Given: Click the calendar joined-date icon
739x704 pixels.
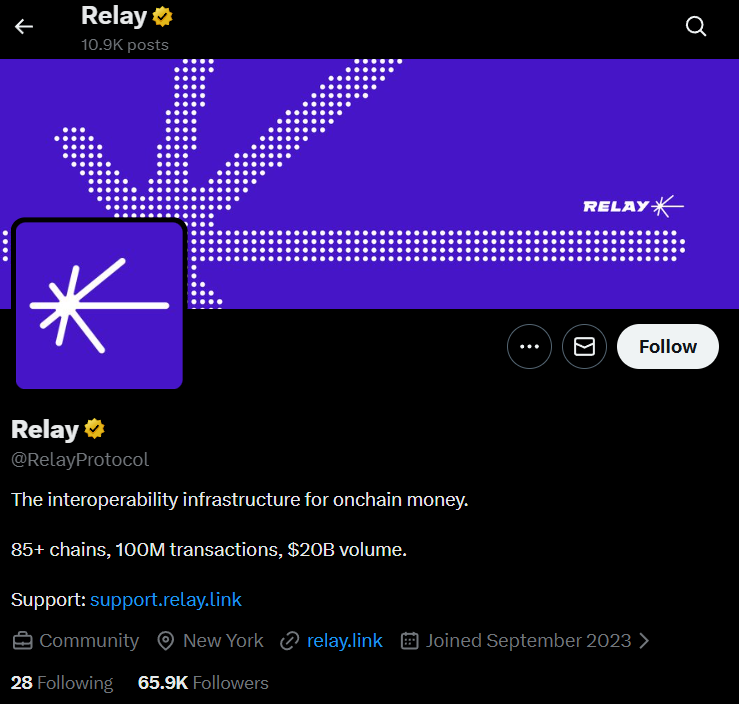Looking at the screenshot, I should tap(409, 641).
